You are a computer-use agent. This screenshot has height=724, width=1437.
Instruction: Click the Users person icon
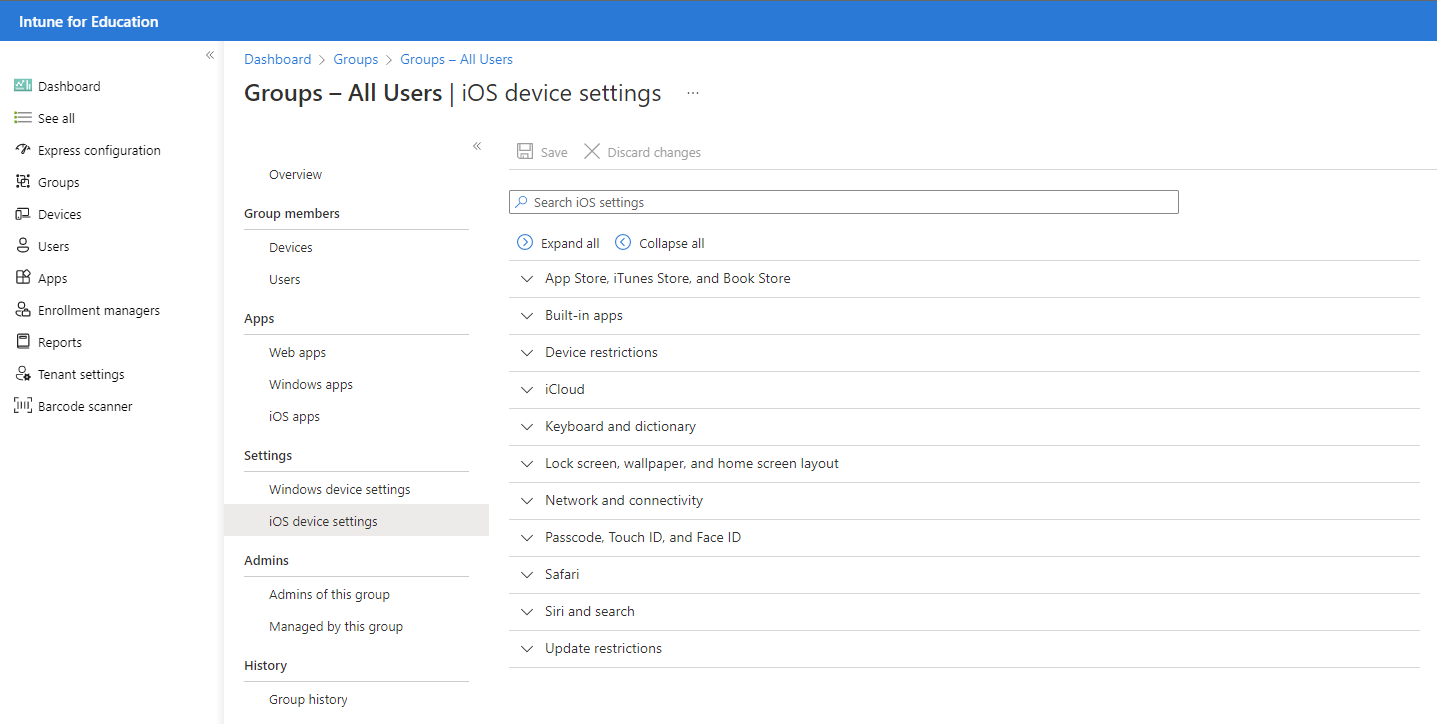(x=23, y=246)
